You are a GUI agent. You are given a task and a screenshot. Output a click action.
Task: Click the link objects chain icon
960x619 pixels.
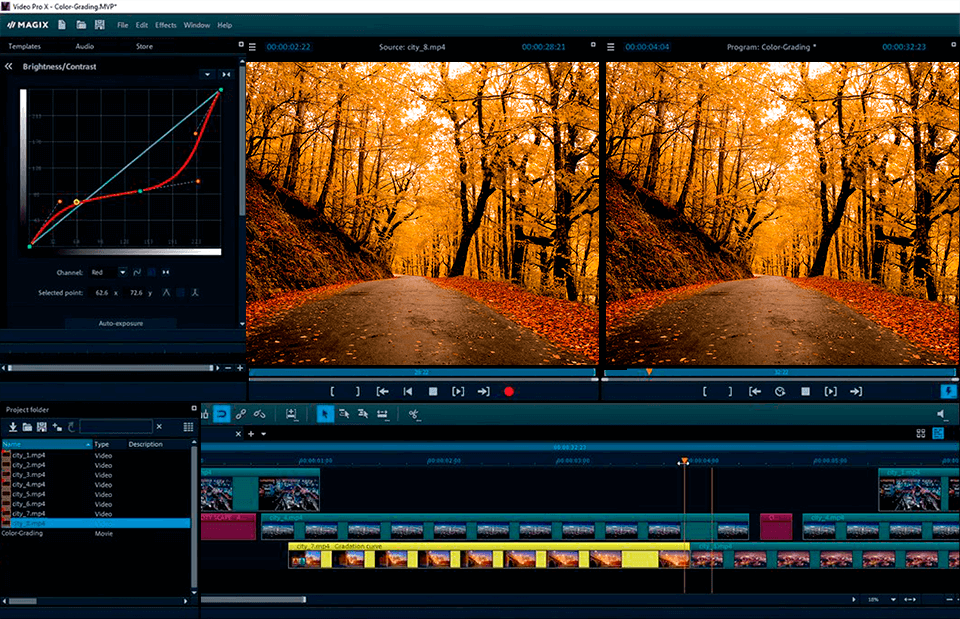coord(241,414)
